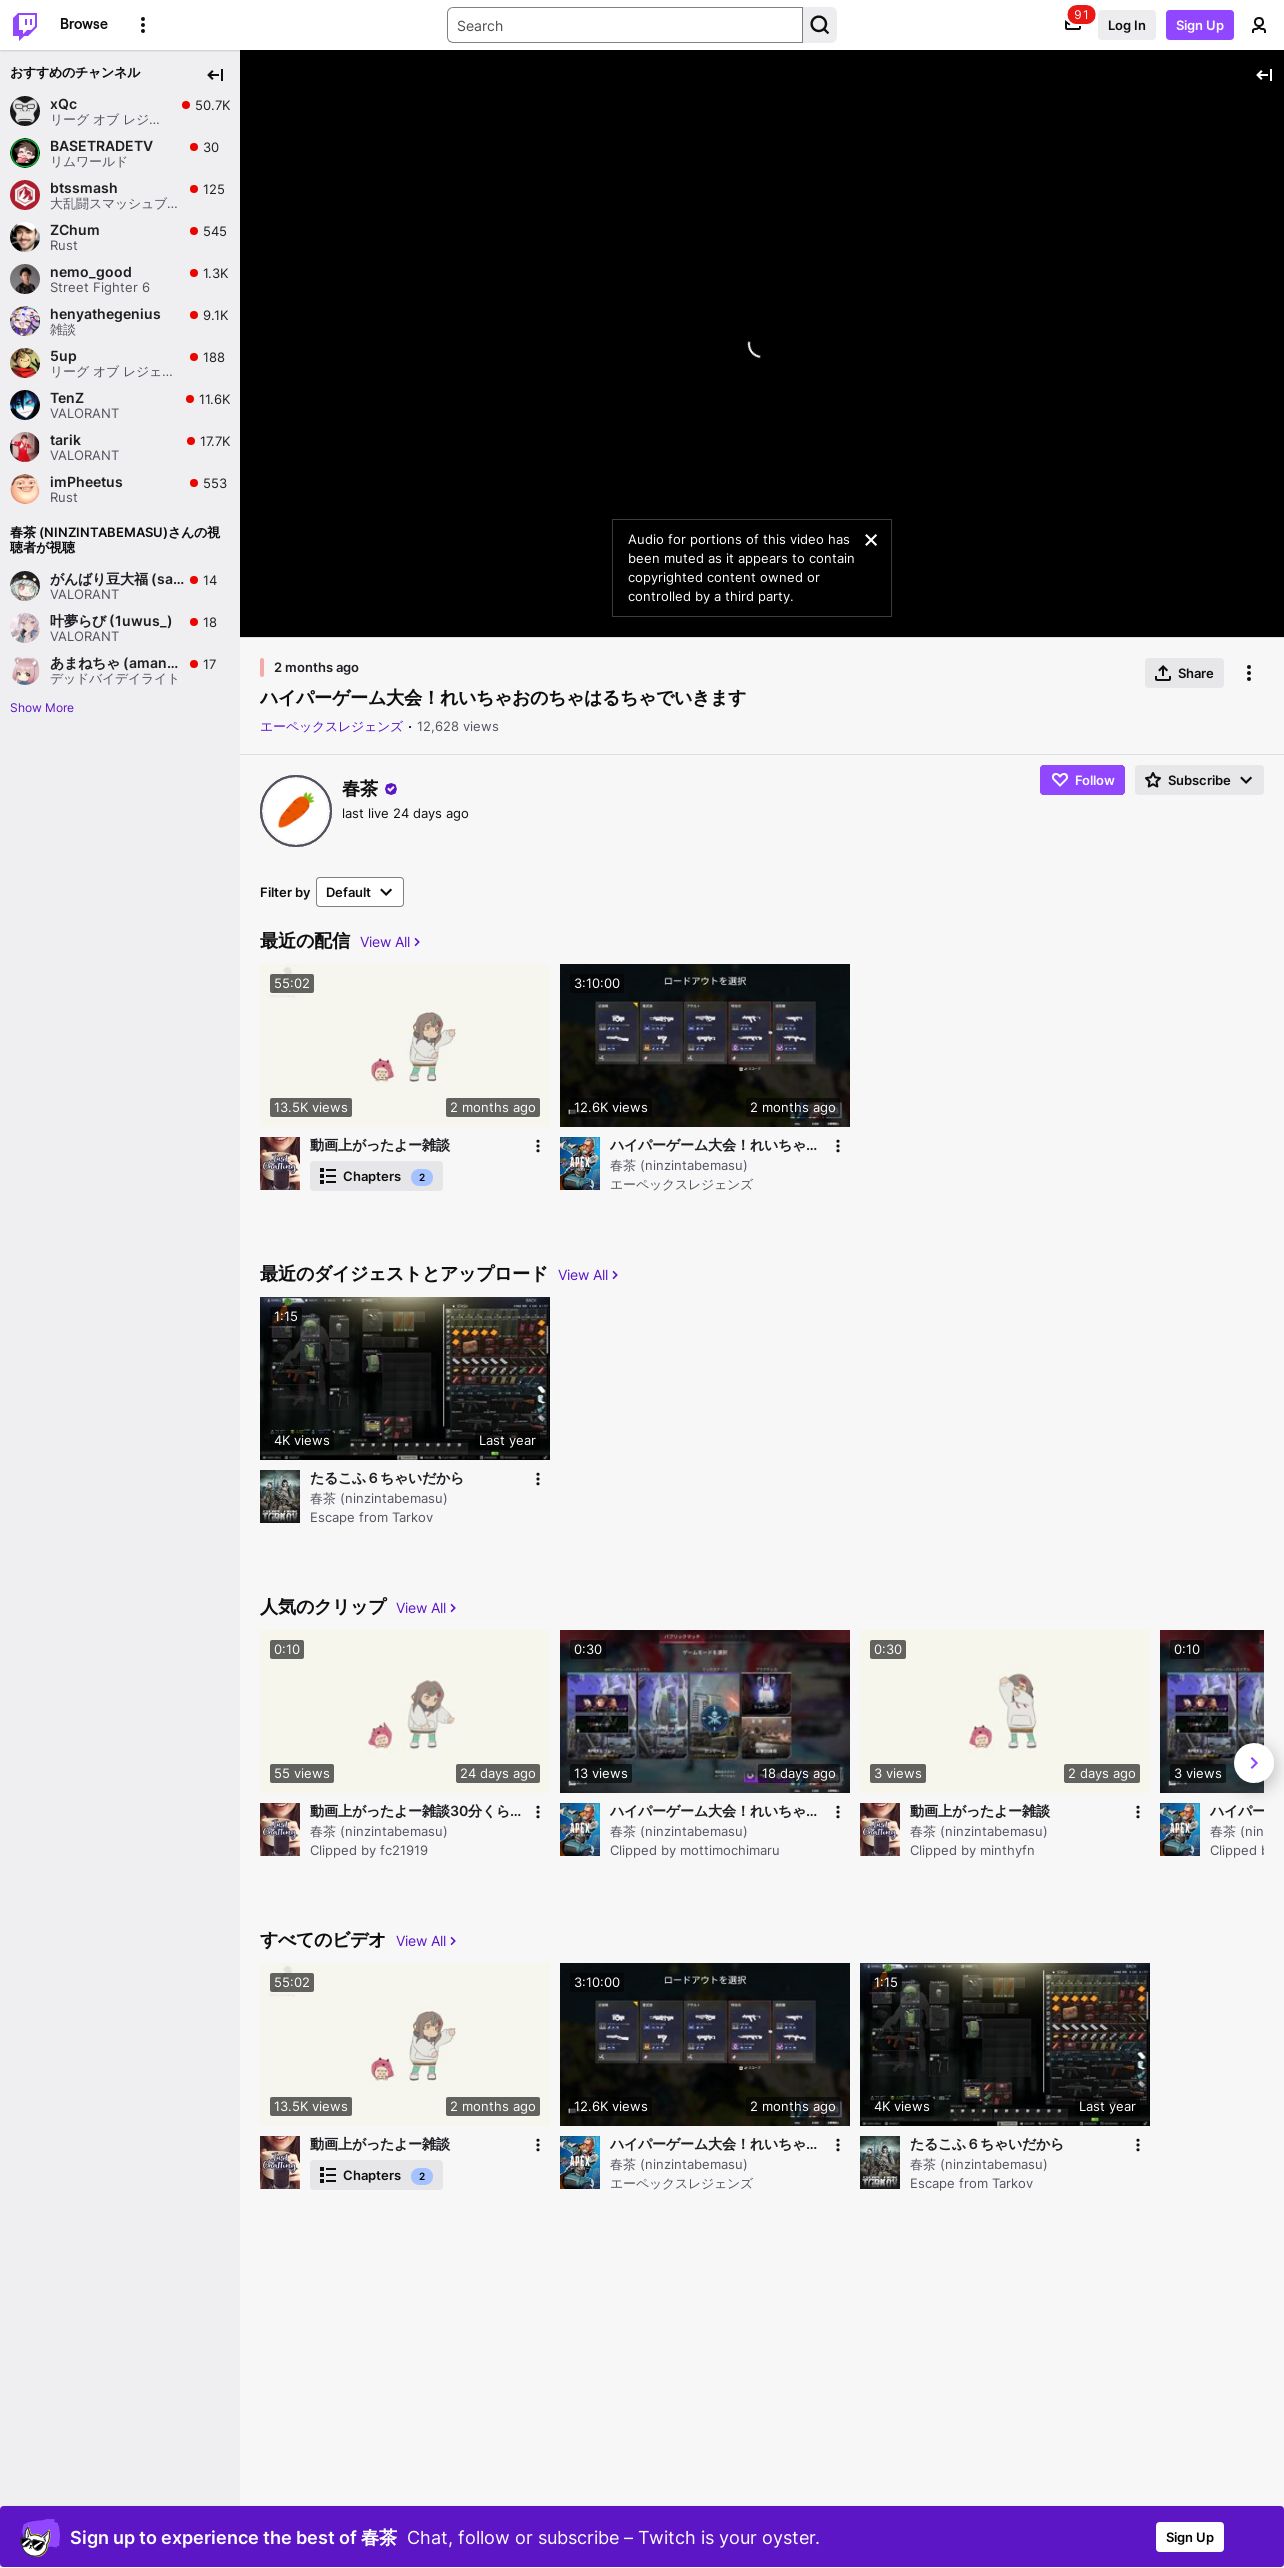This screenshot has height=2568, width=1284.
Task: Open the ZChum channel row
Action: (x=120, y=237)
